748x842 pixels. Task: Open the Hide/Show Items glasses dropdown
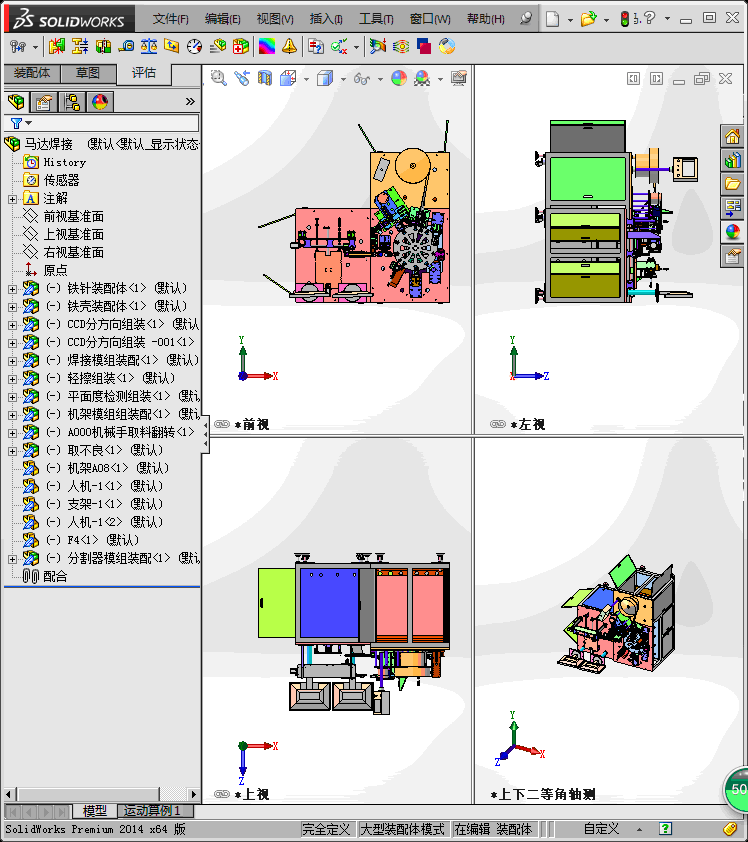point(380,79)
